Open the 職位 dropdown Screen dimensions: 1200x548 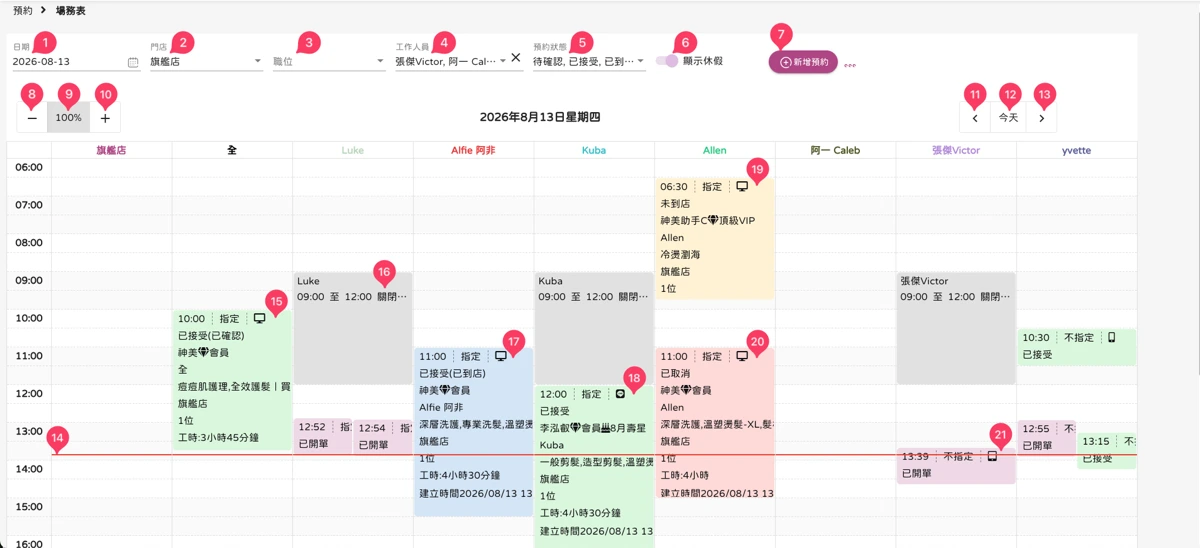[x=329, y=61]
